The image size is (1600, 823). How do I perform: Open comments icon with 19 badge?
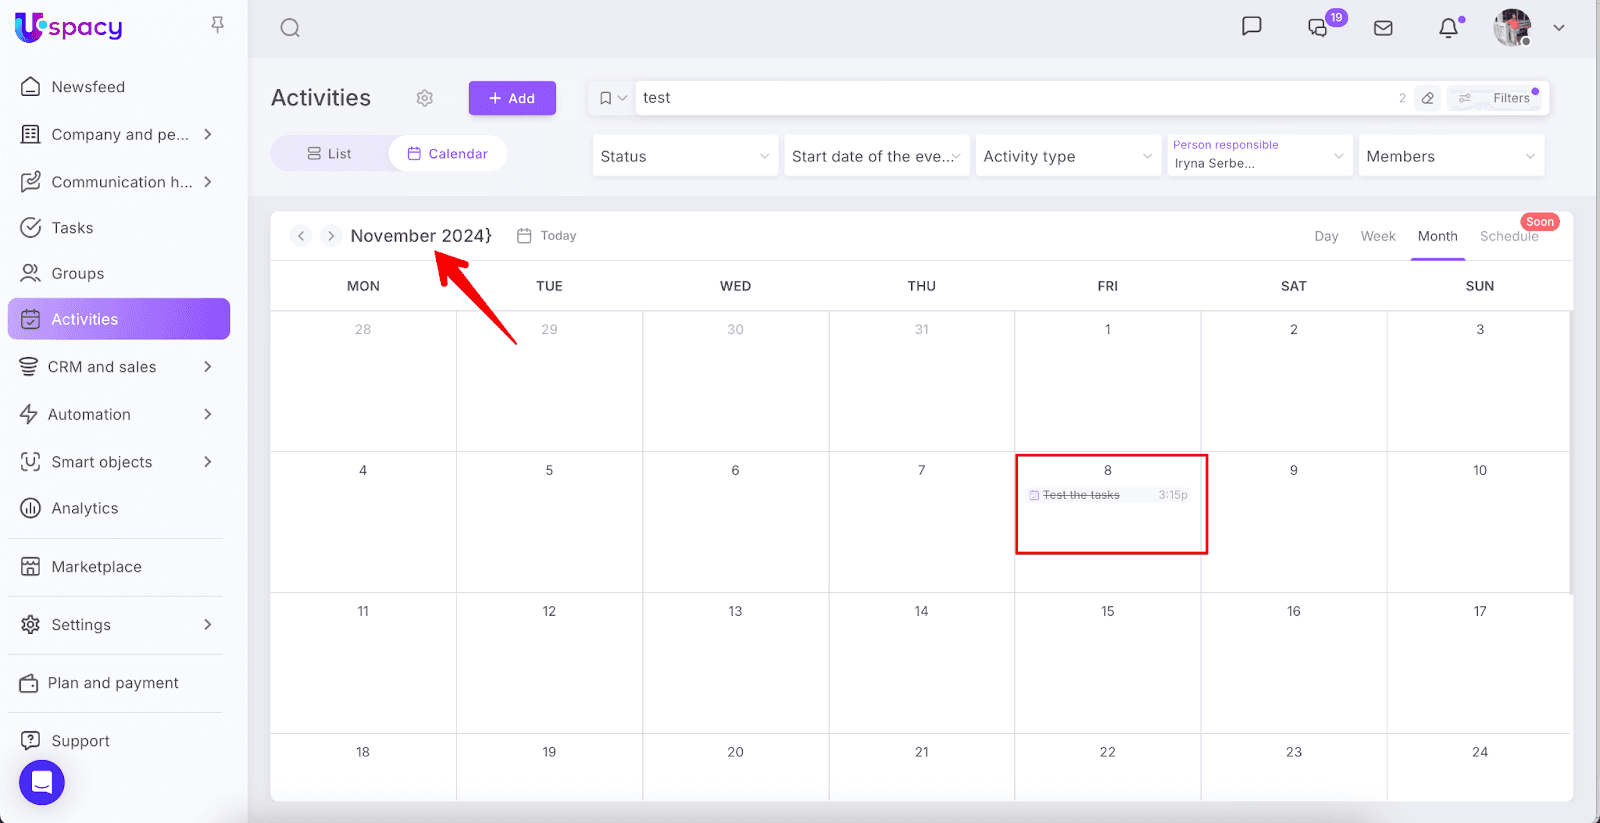click(x=1319, y=28)
